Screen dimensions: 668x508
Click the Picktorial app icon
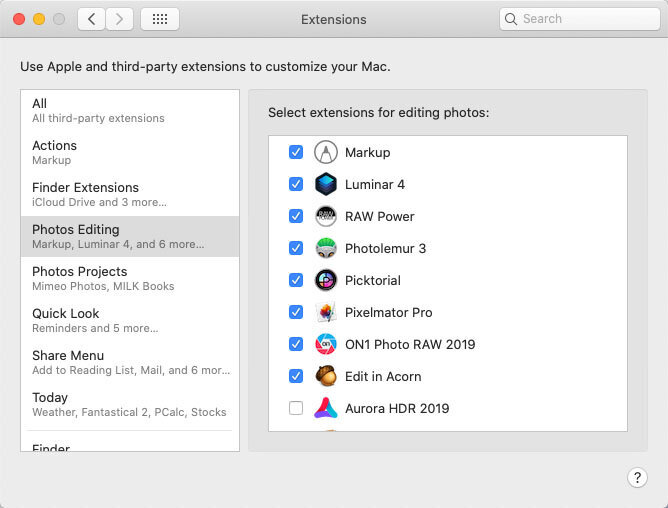point(326,280)
